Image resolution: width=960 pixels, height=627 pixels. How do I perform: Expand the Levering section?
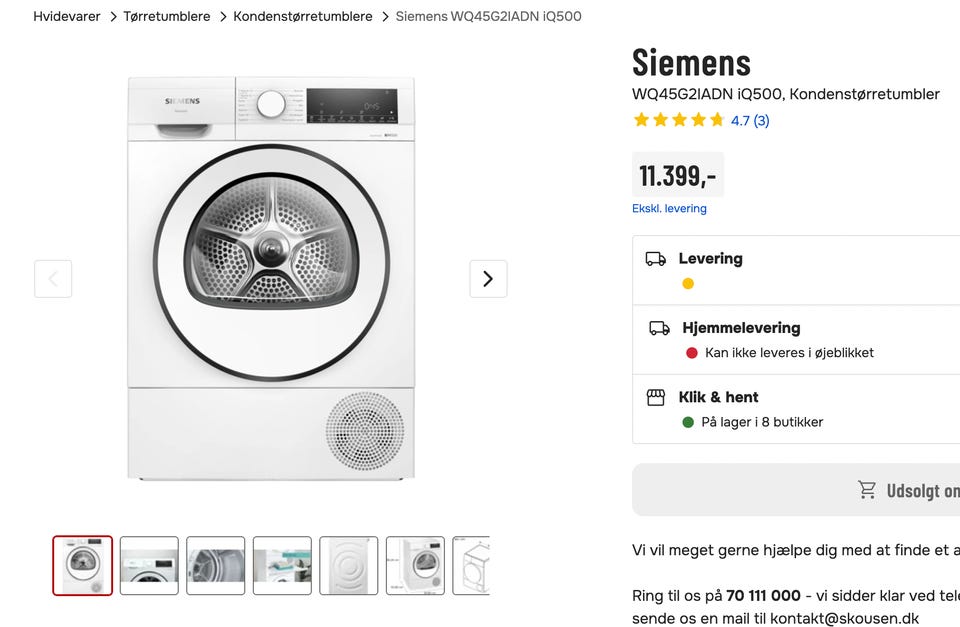point(710,259)
